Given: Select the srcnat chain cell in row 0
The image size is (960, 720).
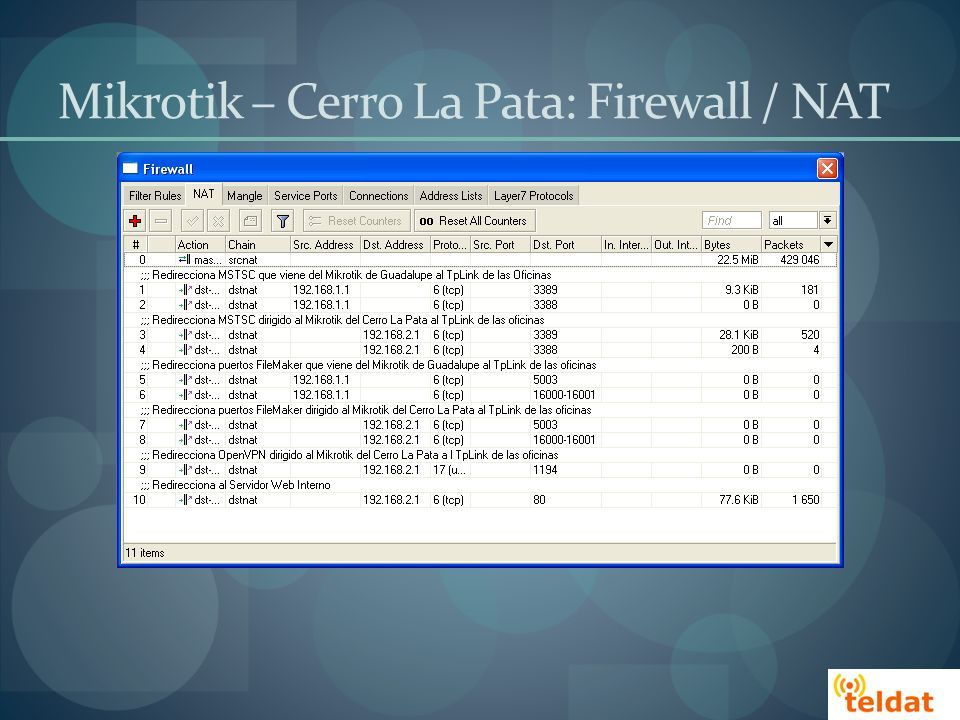Looking at the screenshot, I should pos(242,260).
